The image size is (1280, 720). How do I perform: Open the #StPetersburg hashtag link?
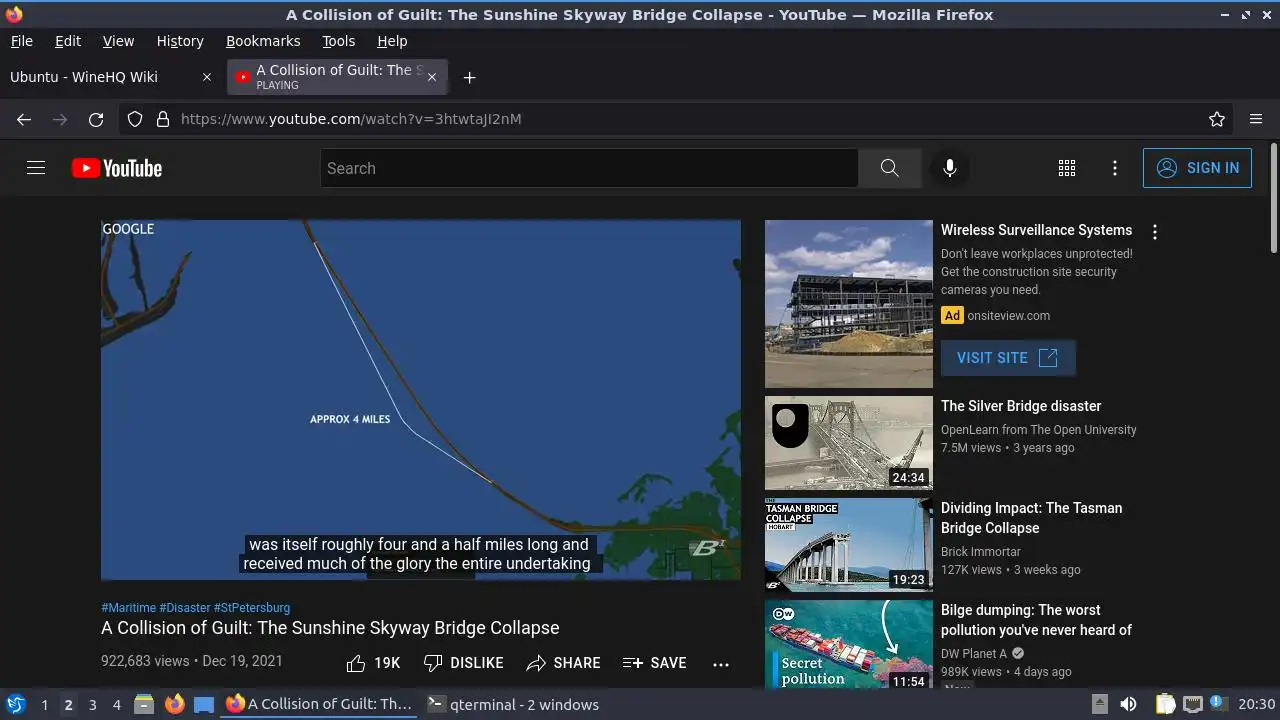(x=252, y=607)
